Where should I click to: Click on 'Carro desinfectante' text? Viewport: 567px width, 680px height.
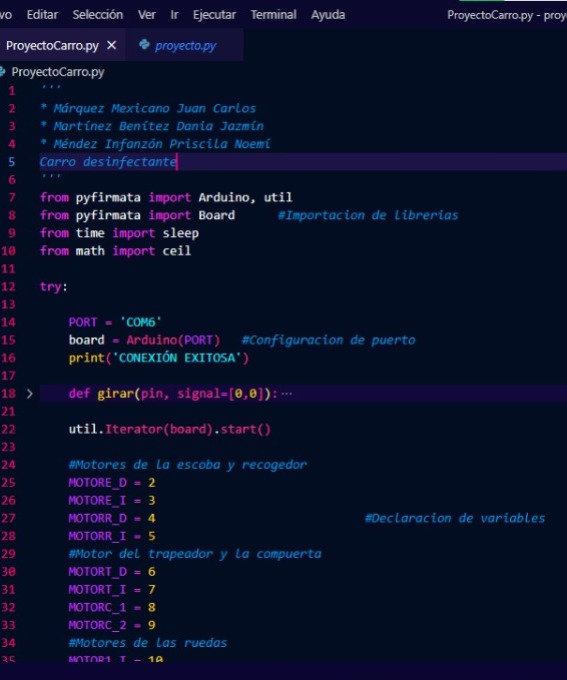click(108, 162)
